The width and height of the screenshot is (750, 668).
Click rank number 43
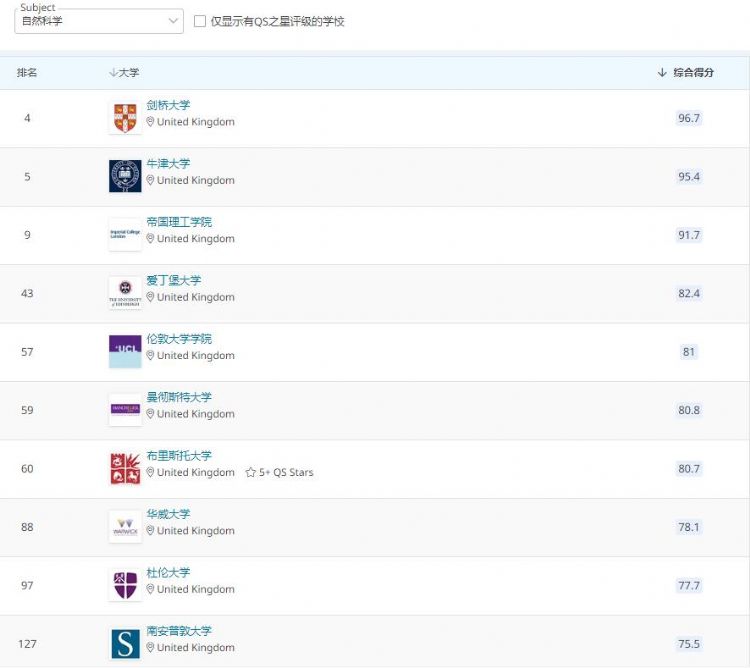tap(27, 293)
